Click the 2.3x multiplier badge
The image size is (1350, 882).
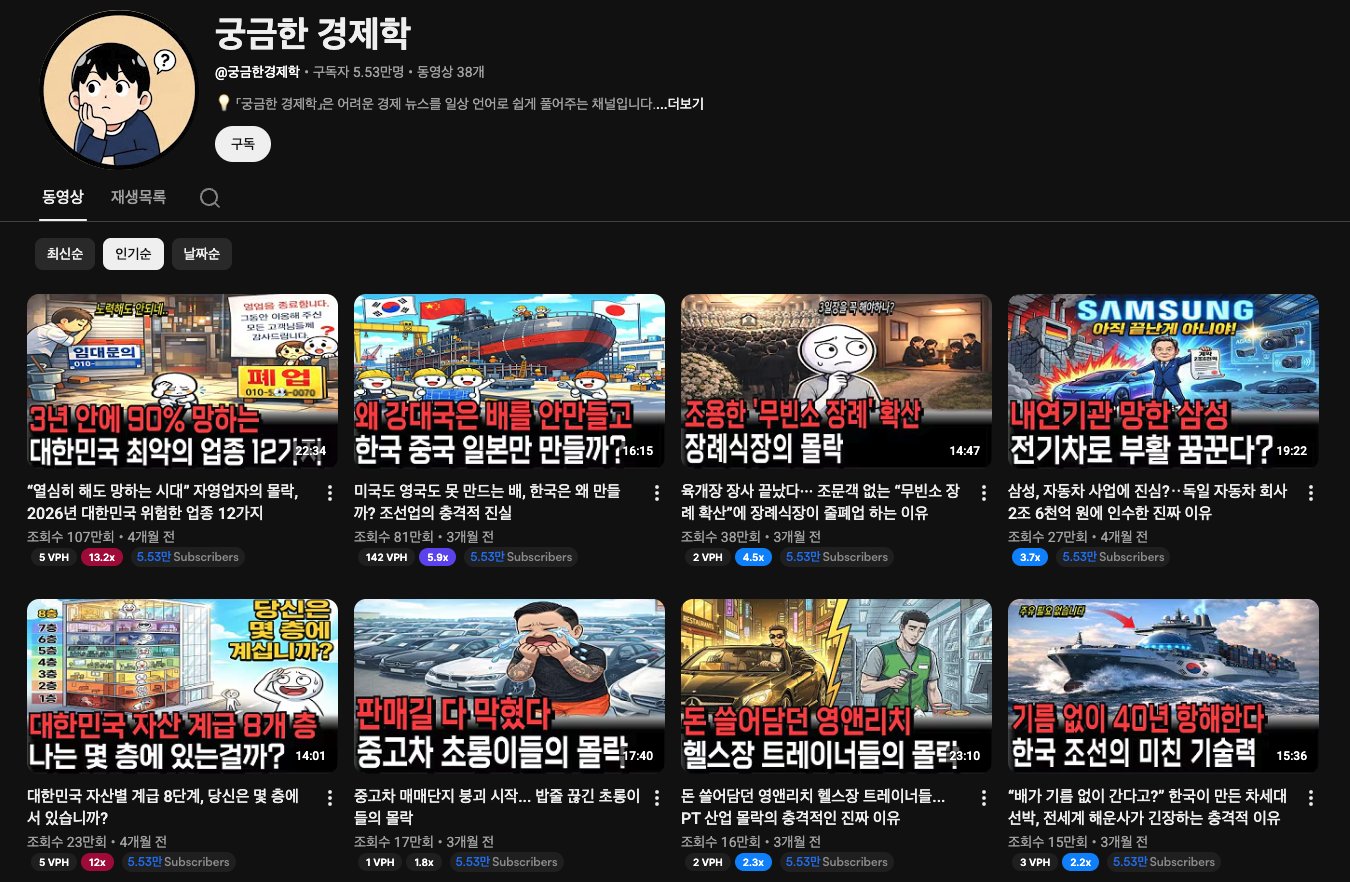[753, 862]
